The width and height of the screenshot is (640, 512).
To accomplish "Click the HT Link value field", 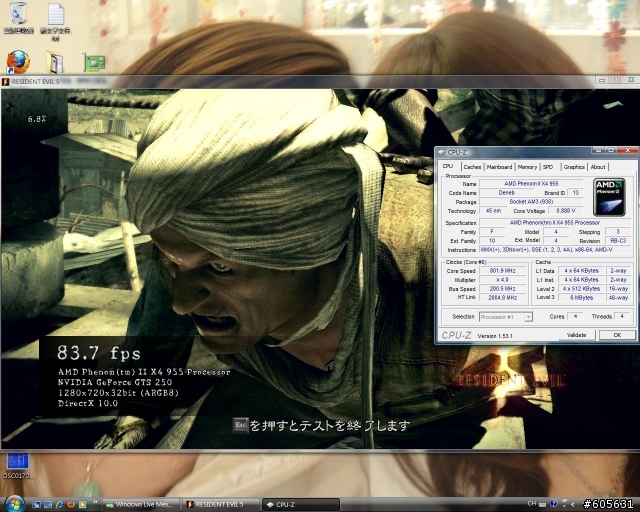I will (x=502, y=298).
